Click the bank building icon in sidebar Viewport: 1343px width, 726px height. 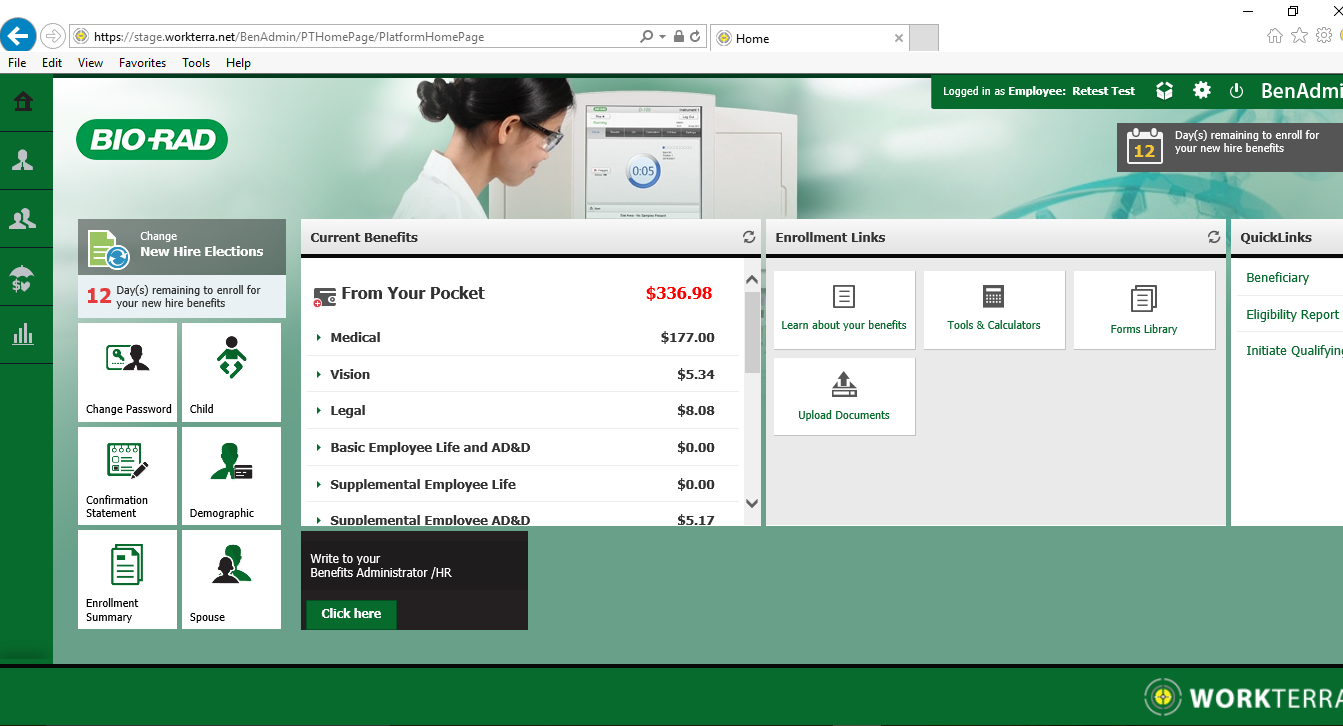pos(22,102)
